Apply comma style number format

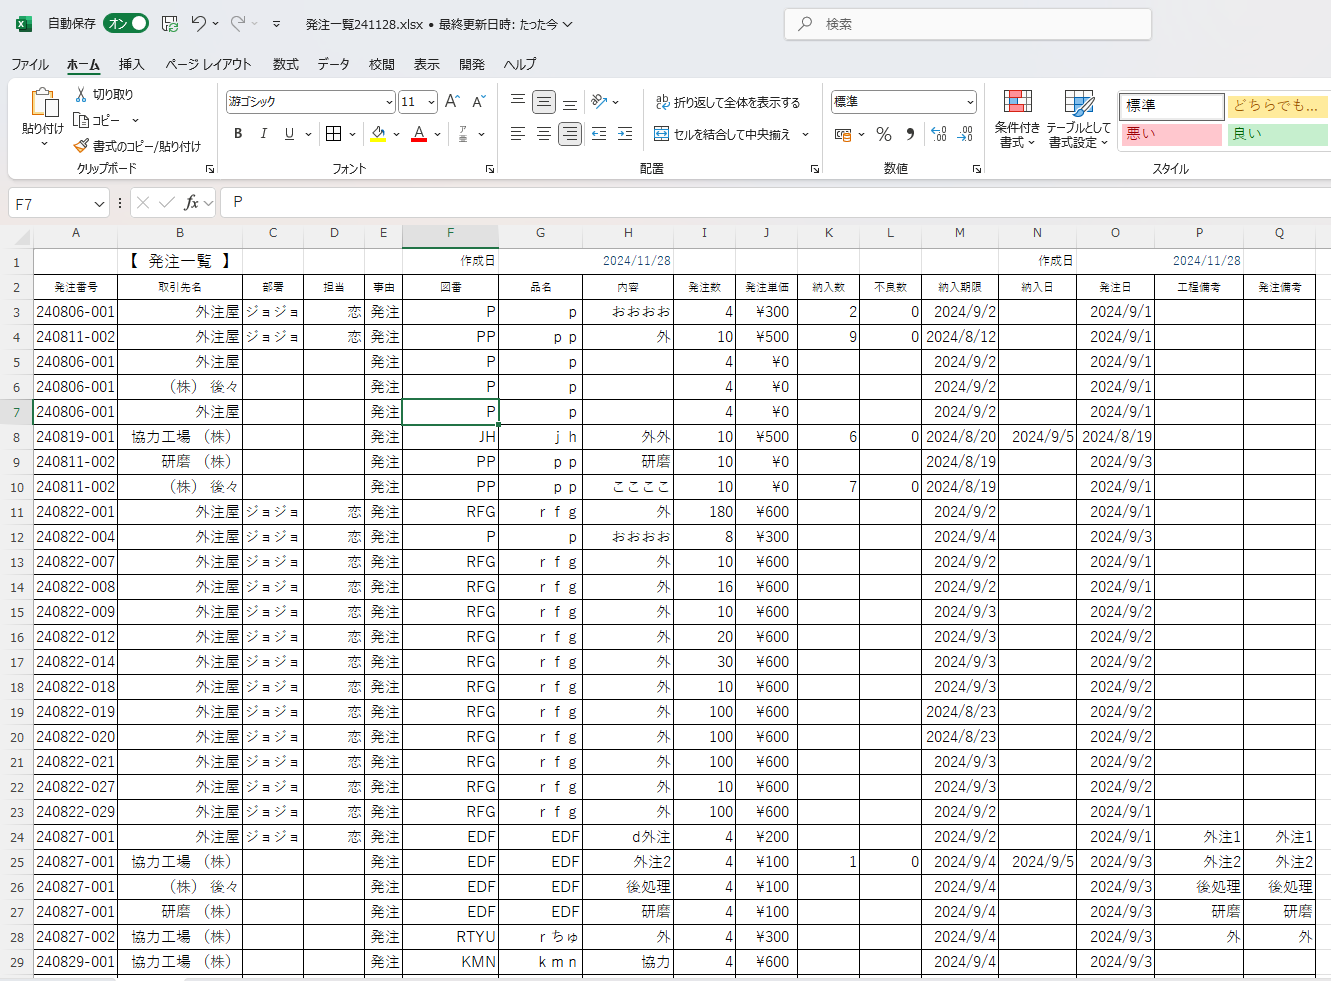910,133
